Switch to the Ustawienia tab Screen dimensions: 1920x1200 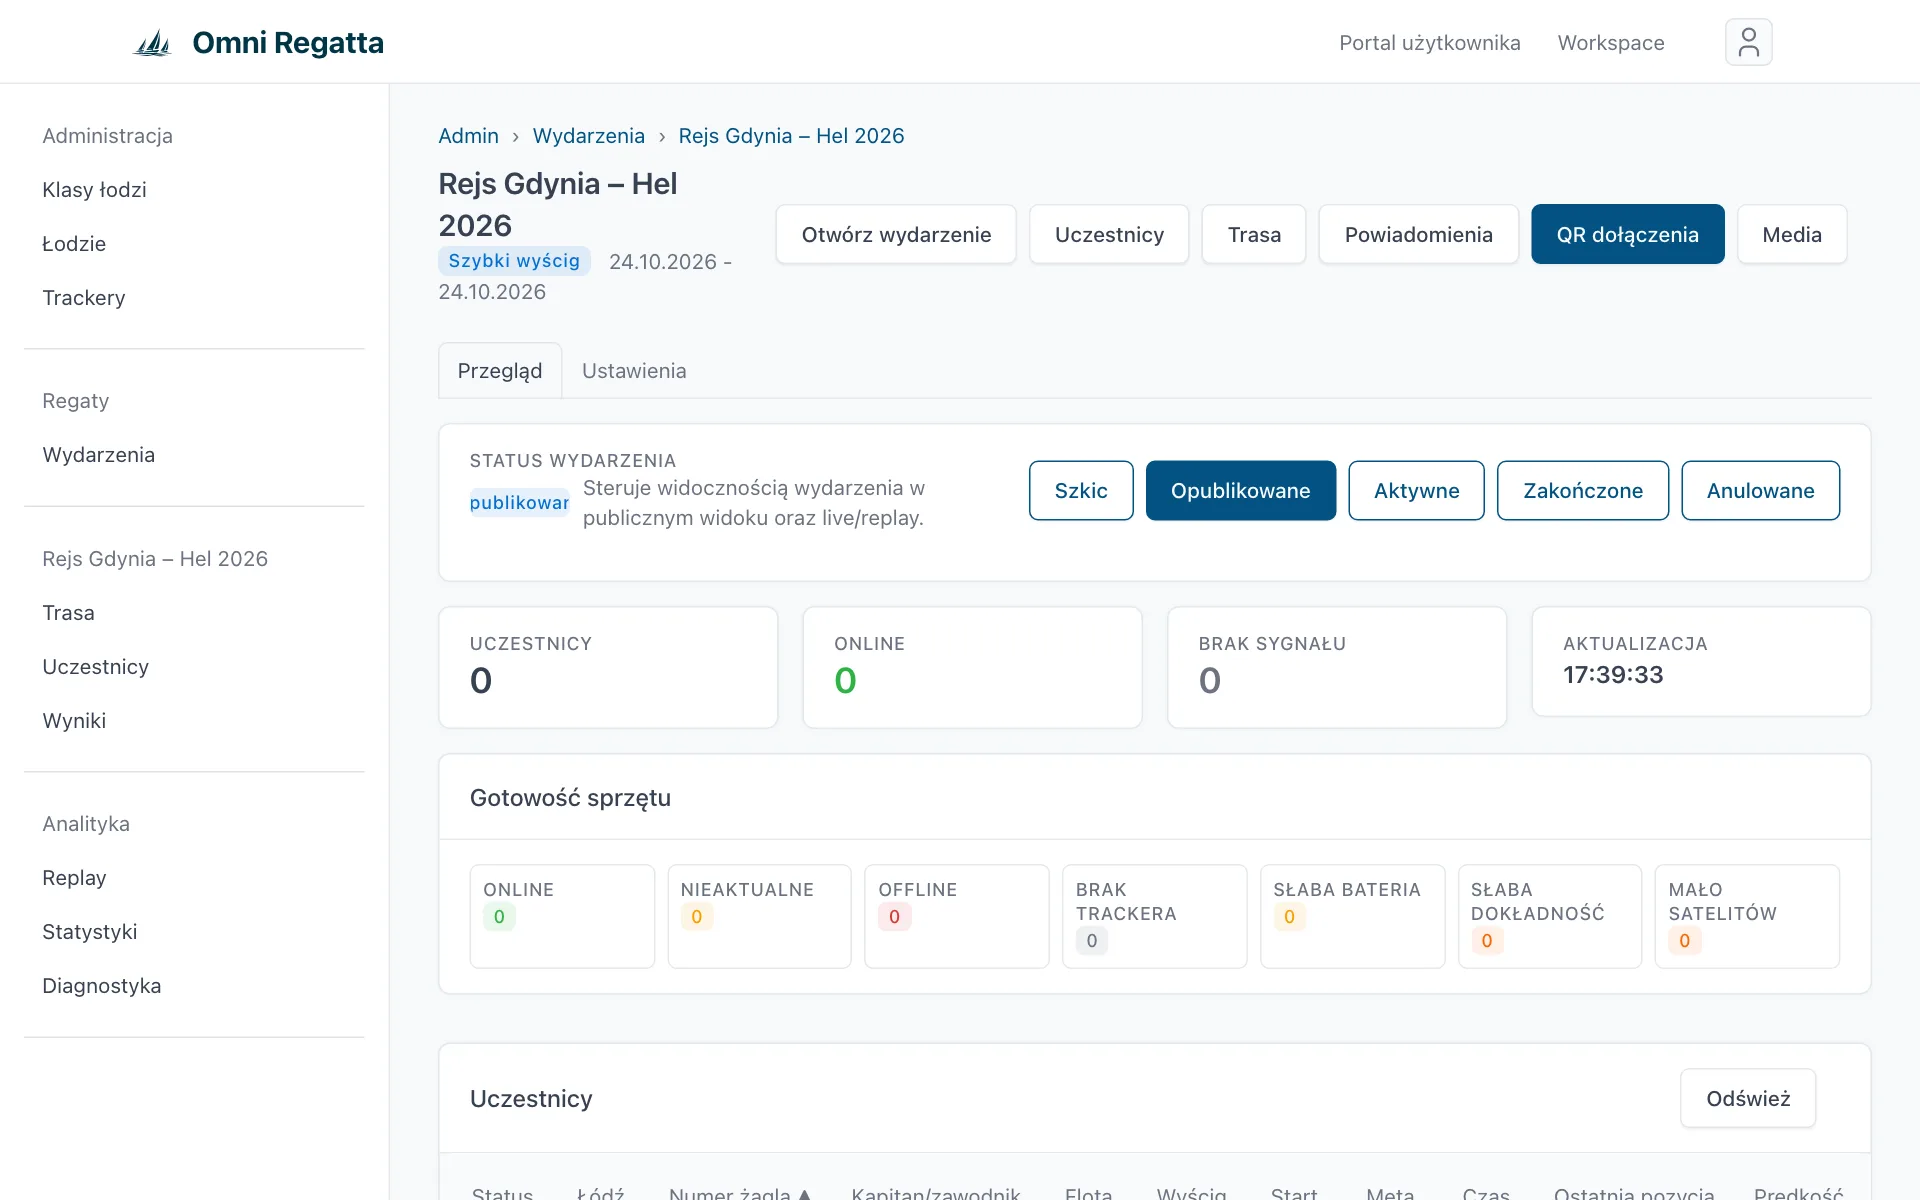click(x=634, y=370)
